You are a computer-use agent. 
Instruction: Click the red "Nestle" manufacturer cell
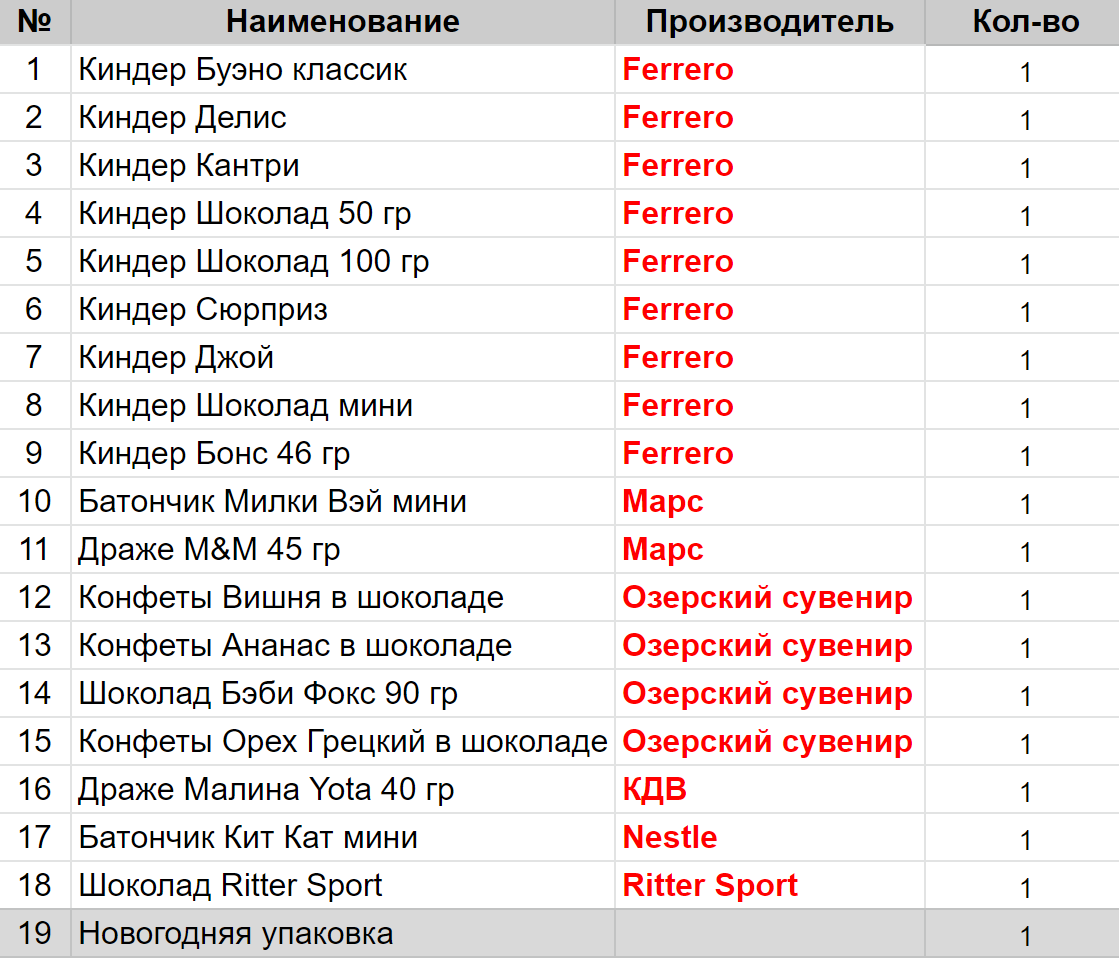[x=670, y=838]
